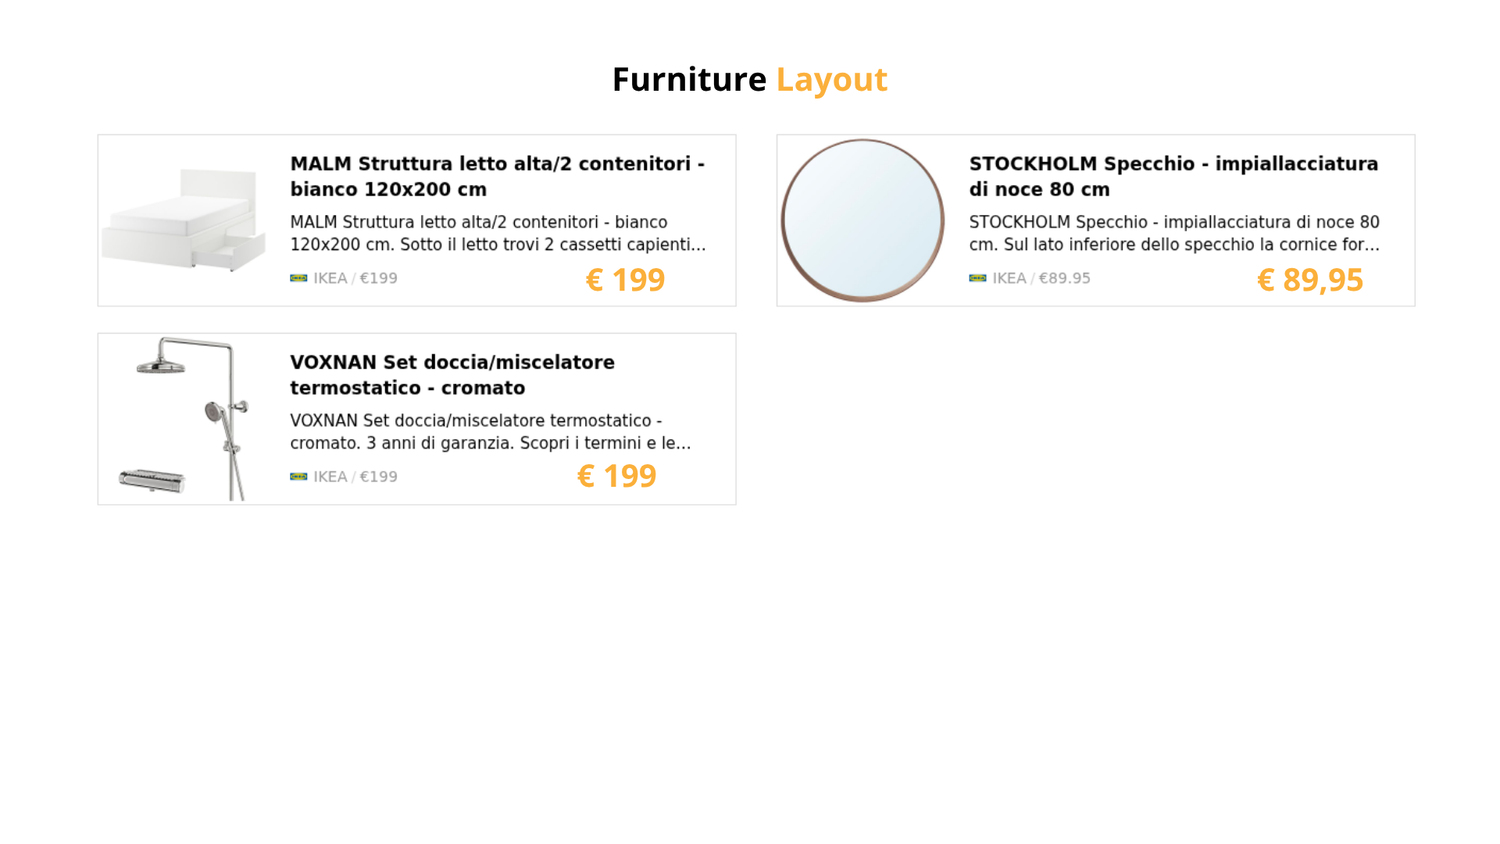The height and width of the screenshot is (844, 1500).
Task: Click the grey "IKEA / €199" source under MALM
Action: coord(355,278)
